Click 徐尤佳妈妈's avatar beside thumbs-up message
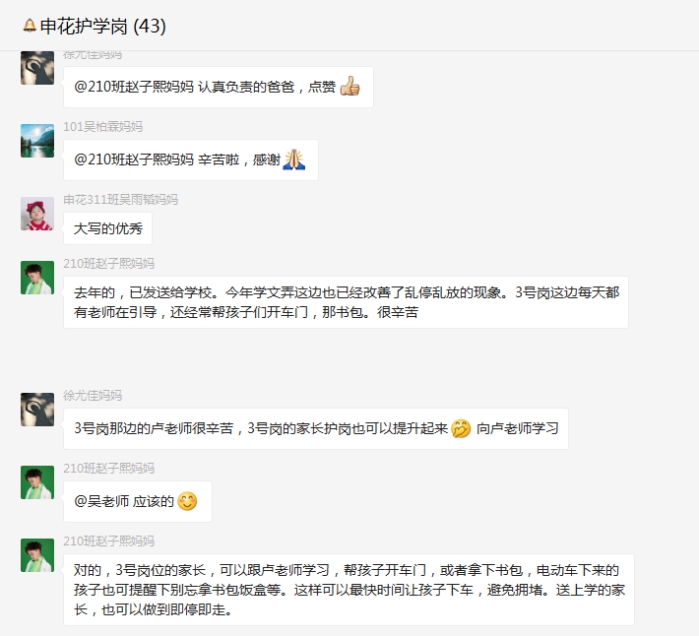The image size is (699, 636). point(37,68)
